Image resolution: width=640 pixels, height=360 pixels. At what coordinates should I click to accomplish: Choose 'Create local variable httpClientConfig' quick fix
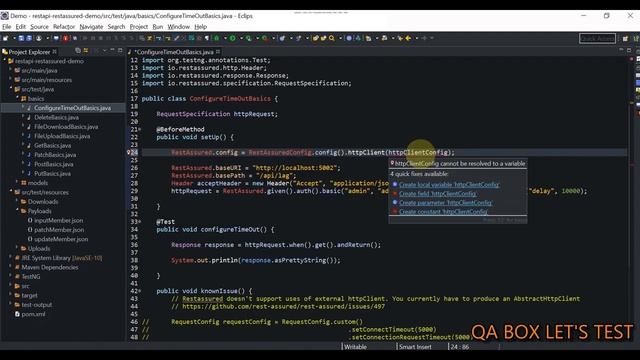pos(449,184)
